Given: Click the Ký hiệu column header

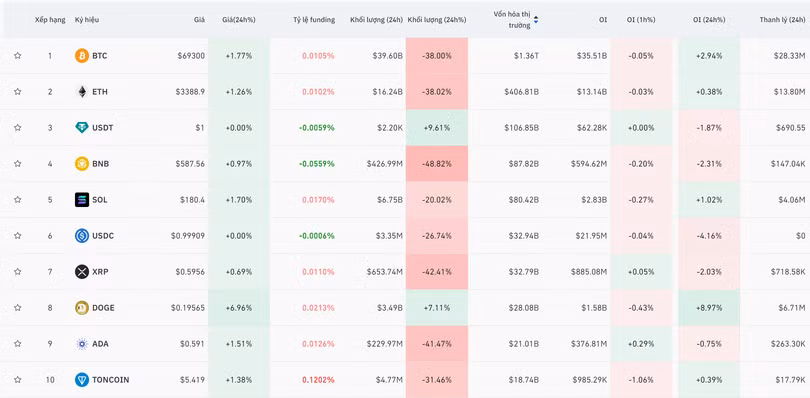Looking at the screenshot, I should tap(87, 20).
